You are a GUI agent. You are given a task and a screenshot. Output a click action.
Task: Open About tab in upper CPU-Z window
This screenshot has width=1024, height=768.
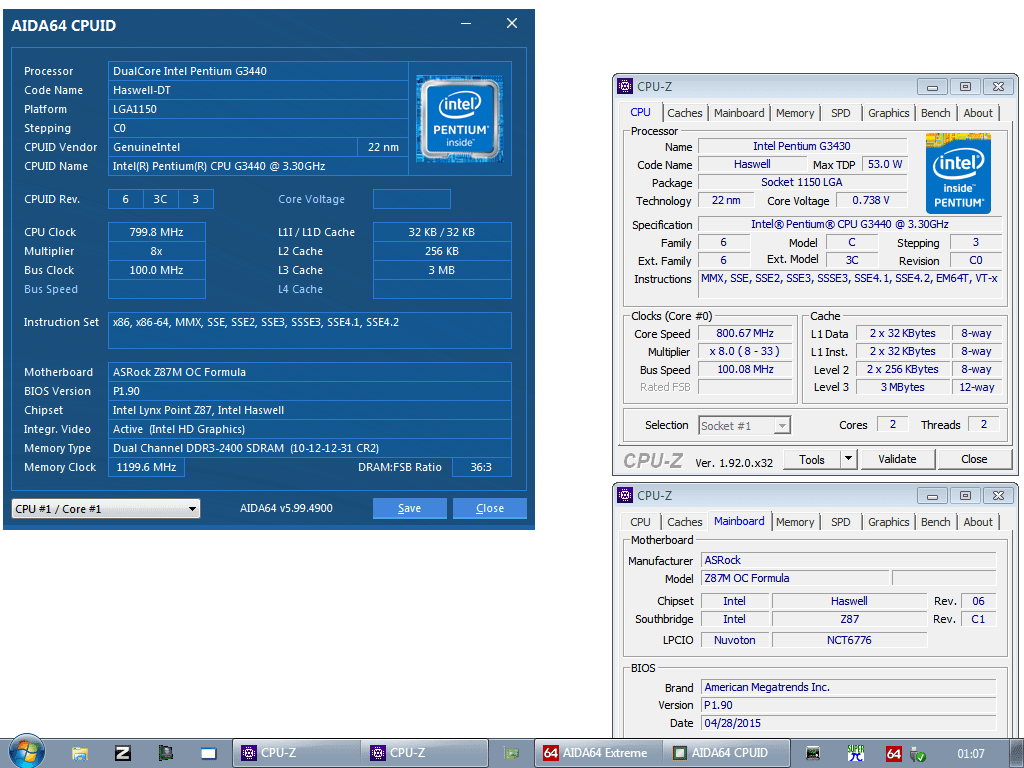(x=978, y=113)
